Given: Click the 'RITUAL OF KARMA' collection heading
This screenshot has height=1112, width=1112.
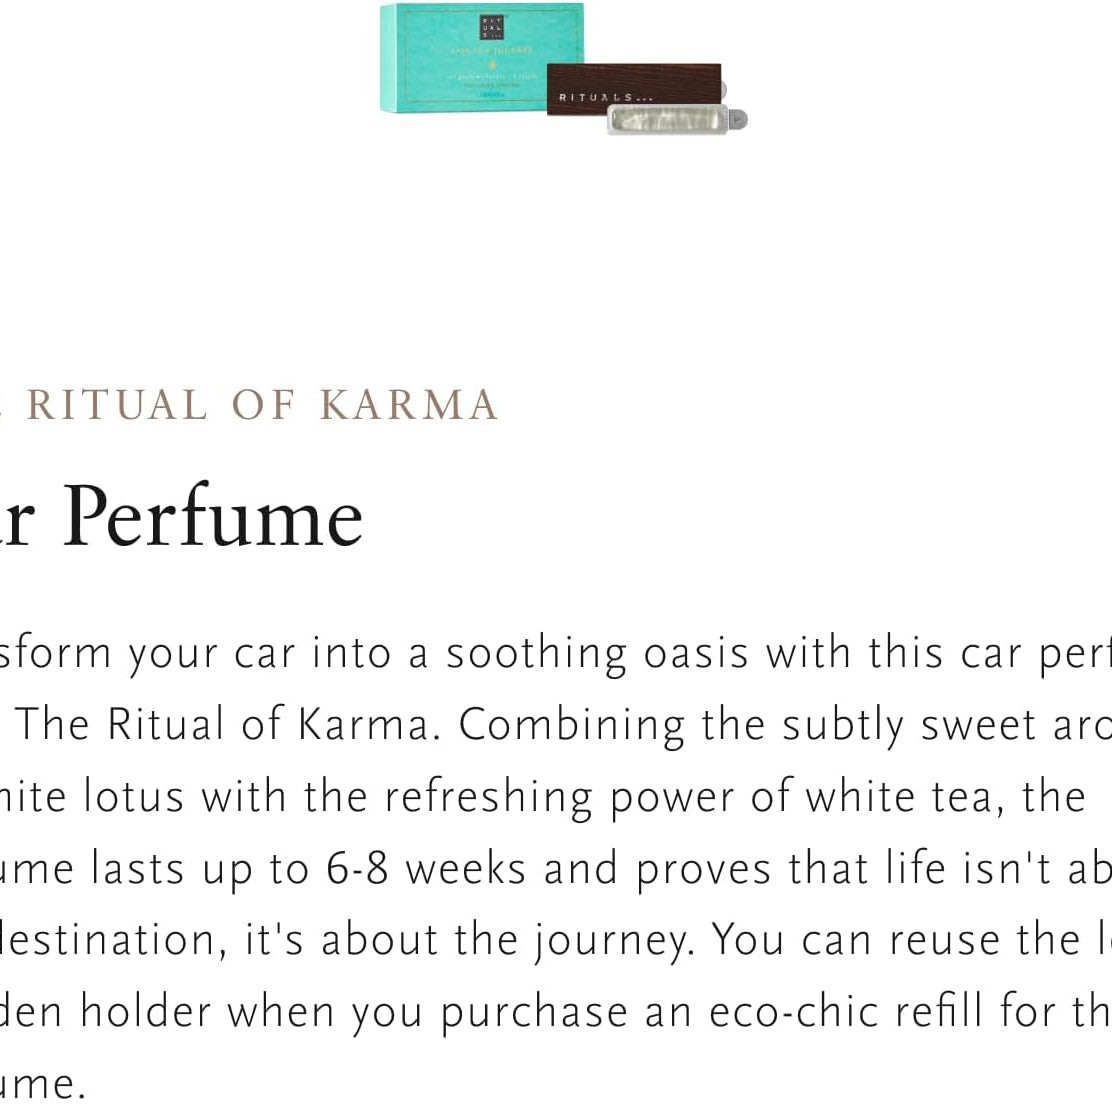Looking at the screenshot, I should pos(260,405).
